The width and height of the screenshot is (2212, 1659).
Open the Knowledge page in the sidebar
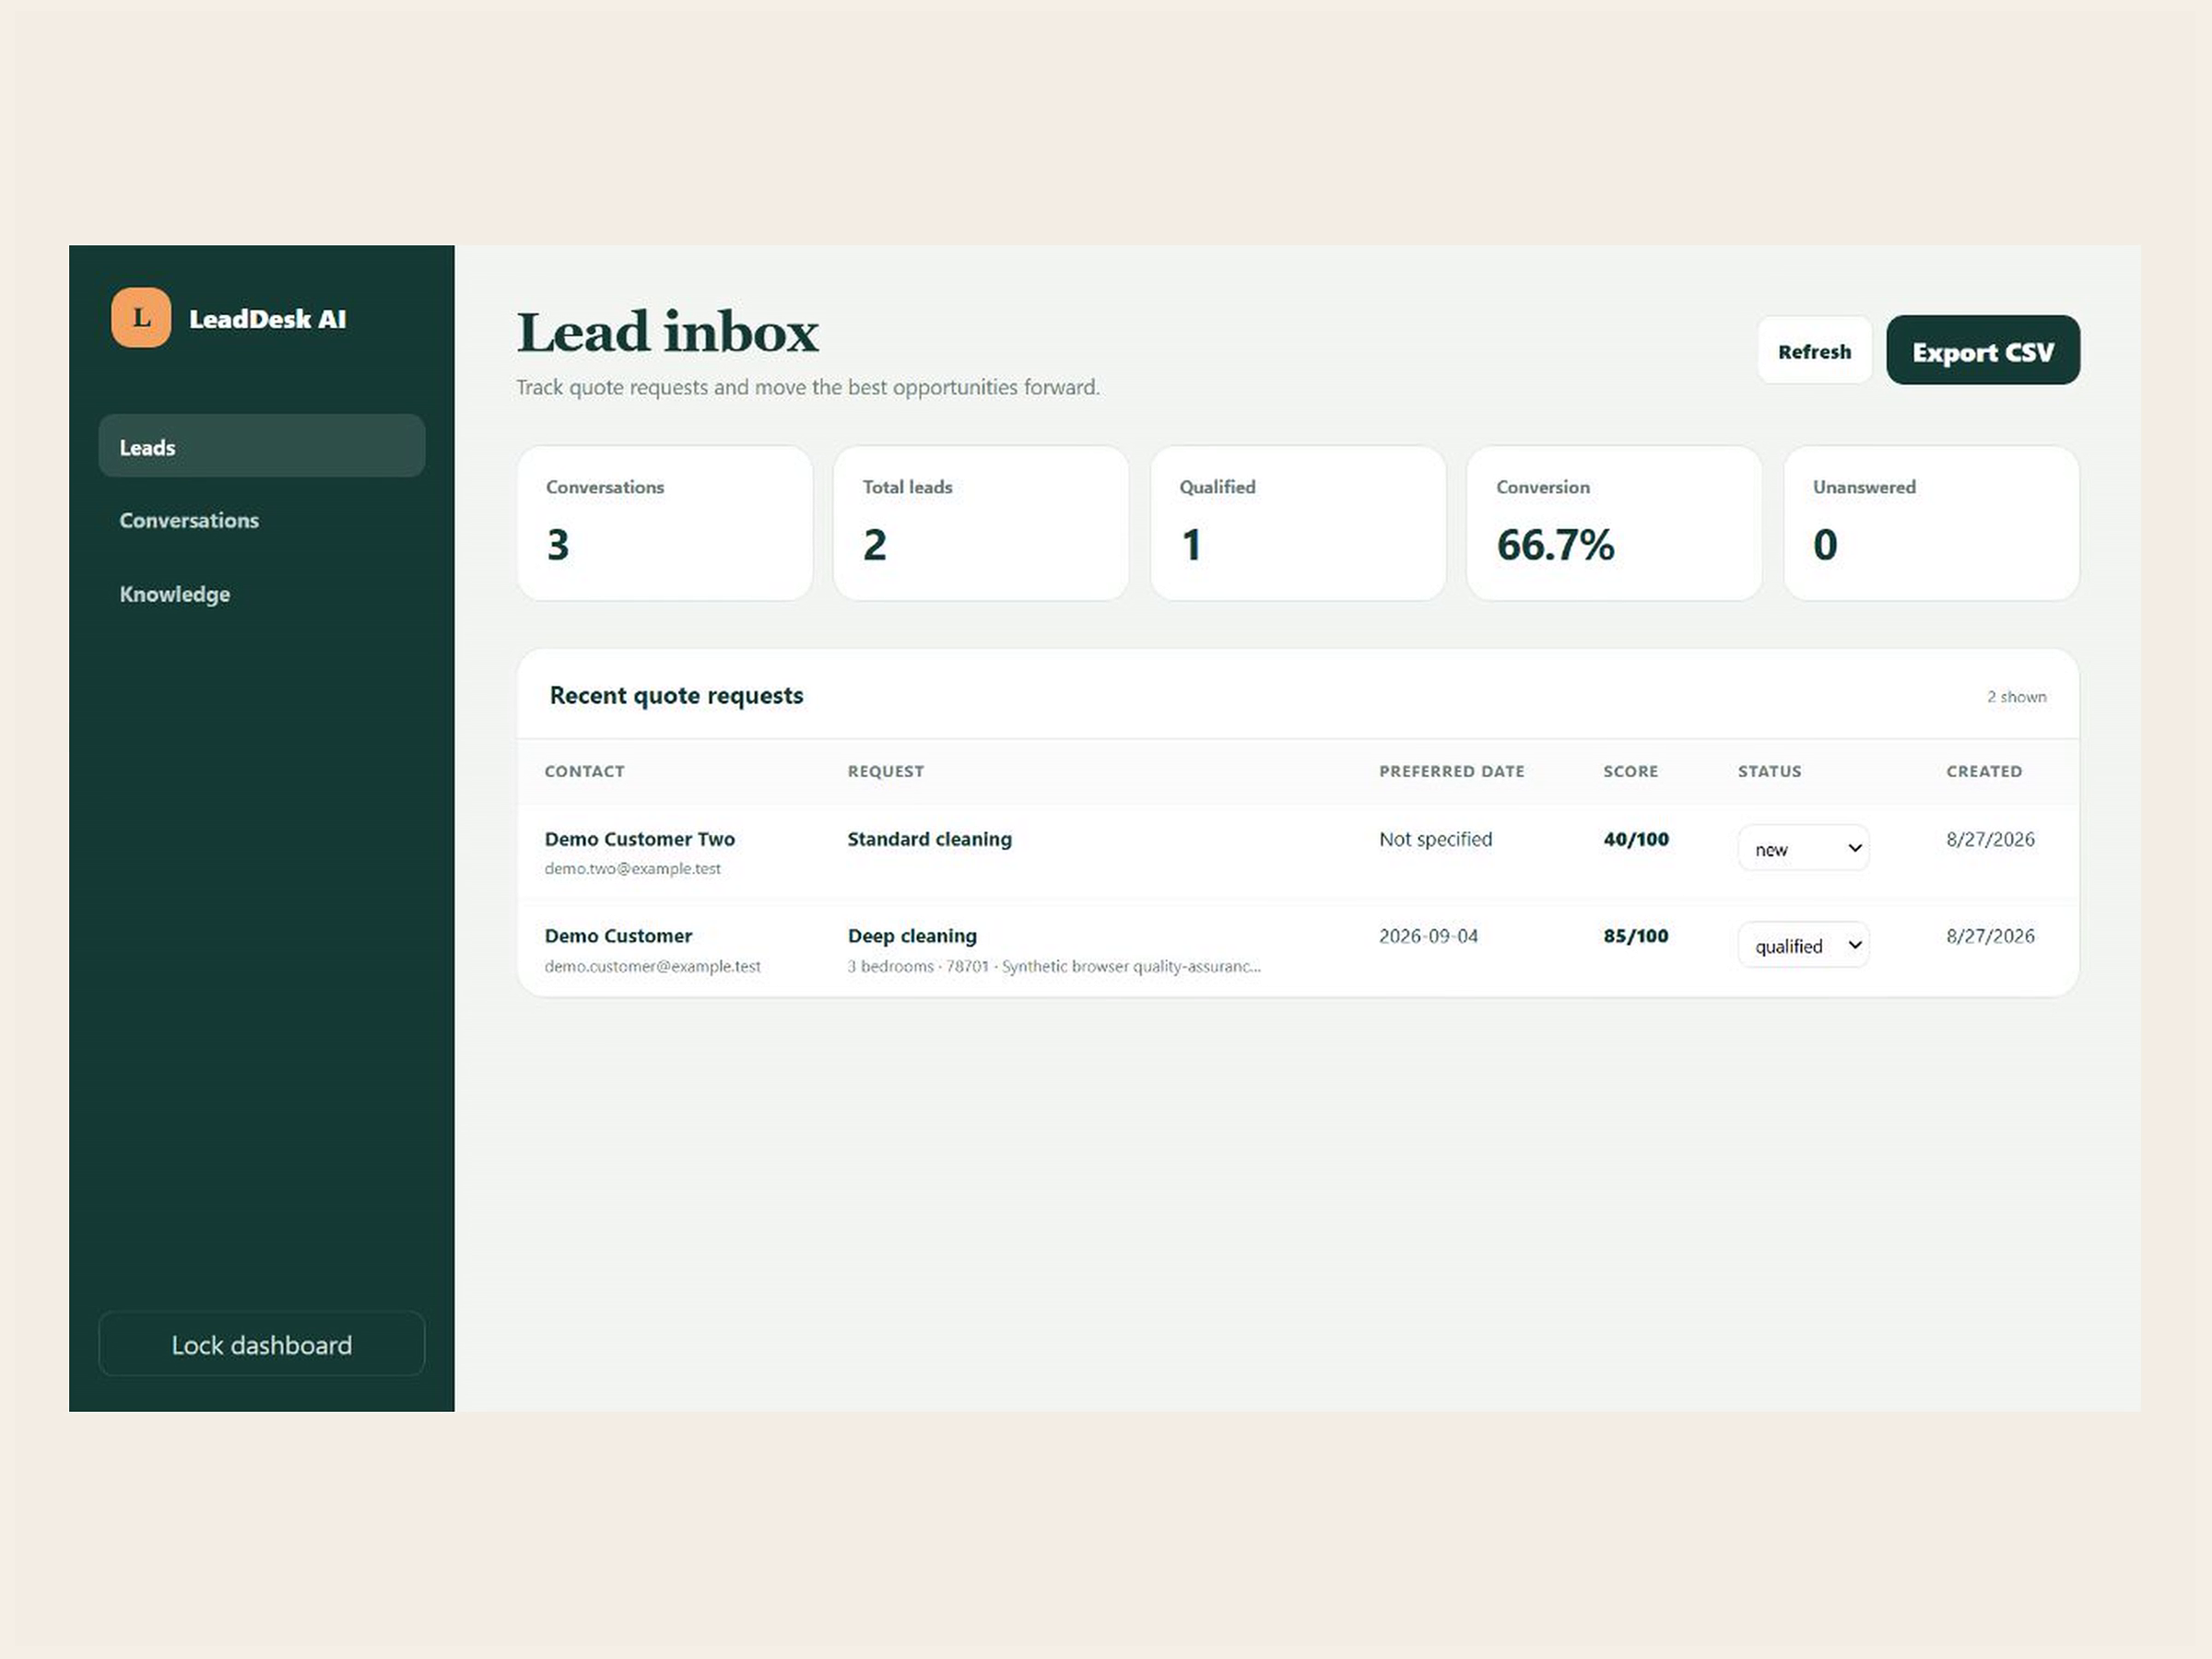coord(262,594)
